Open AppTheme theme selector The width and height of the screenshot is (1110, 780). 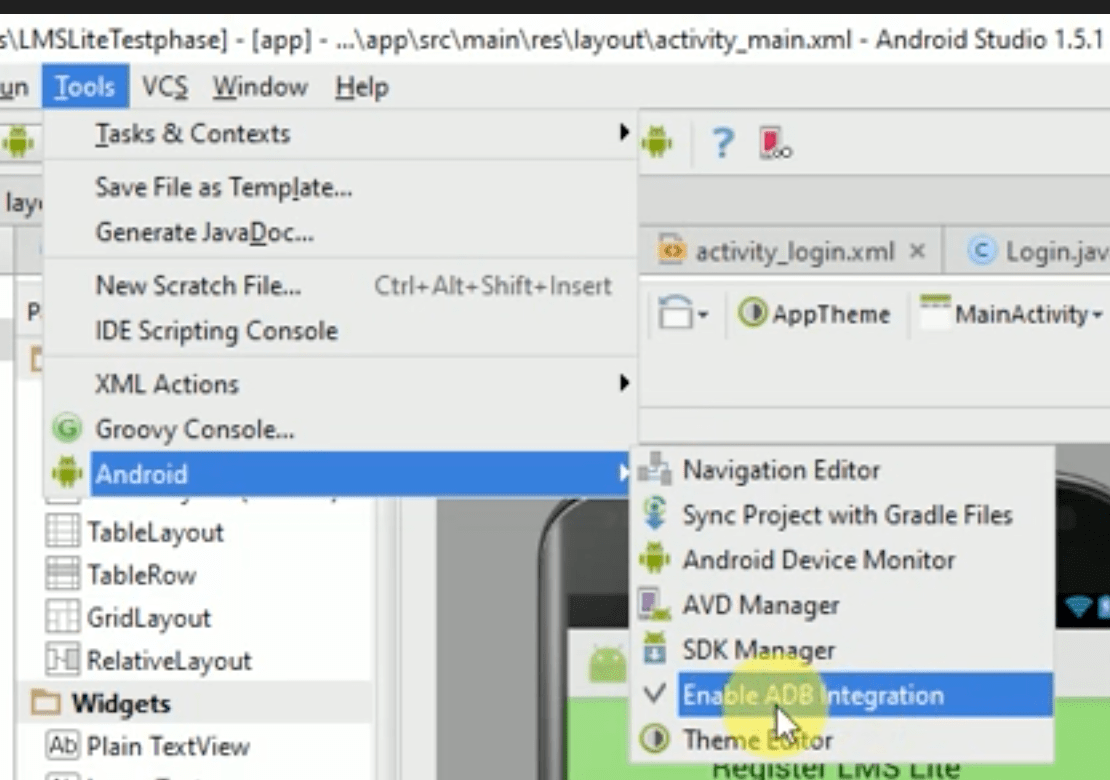pos(814,314)
